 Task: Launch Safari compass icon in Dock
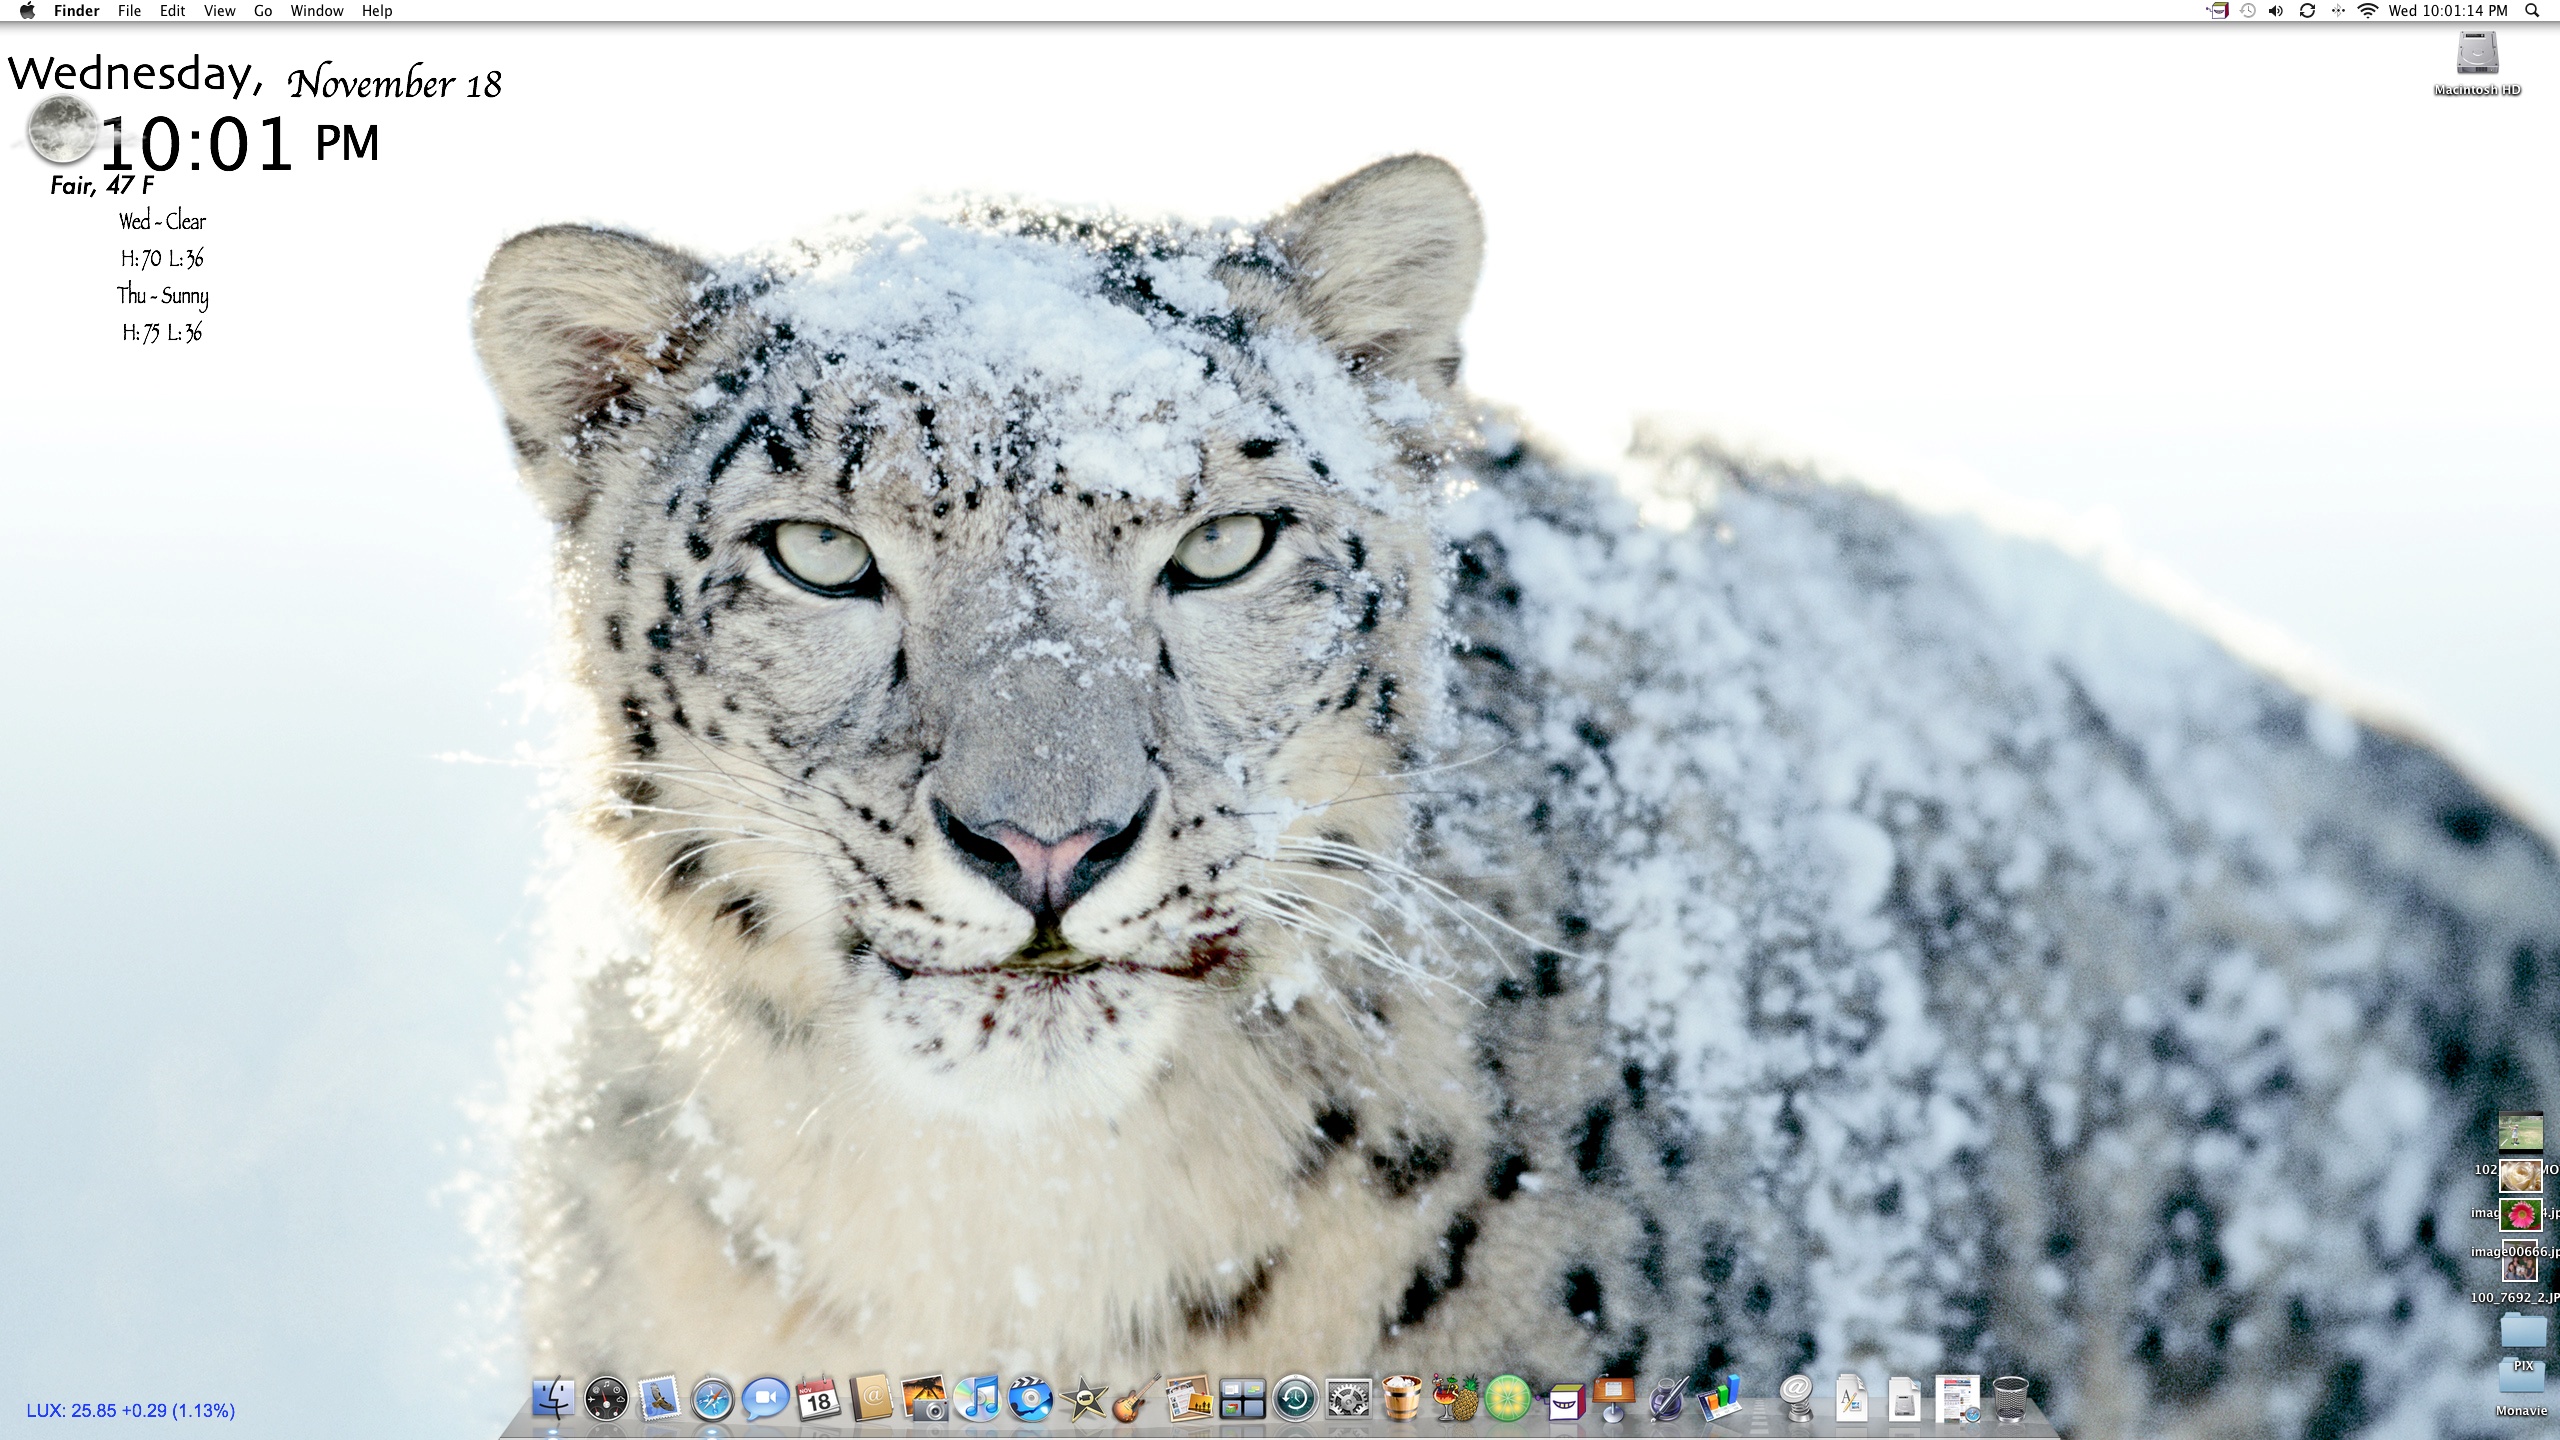pos(713,1397)
